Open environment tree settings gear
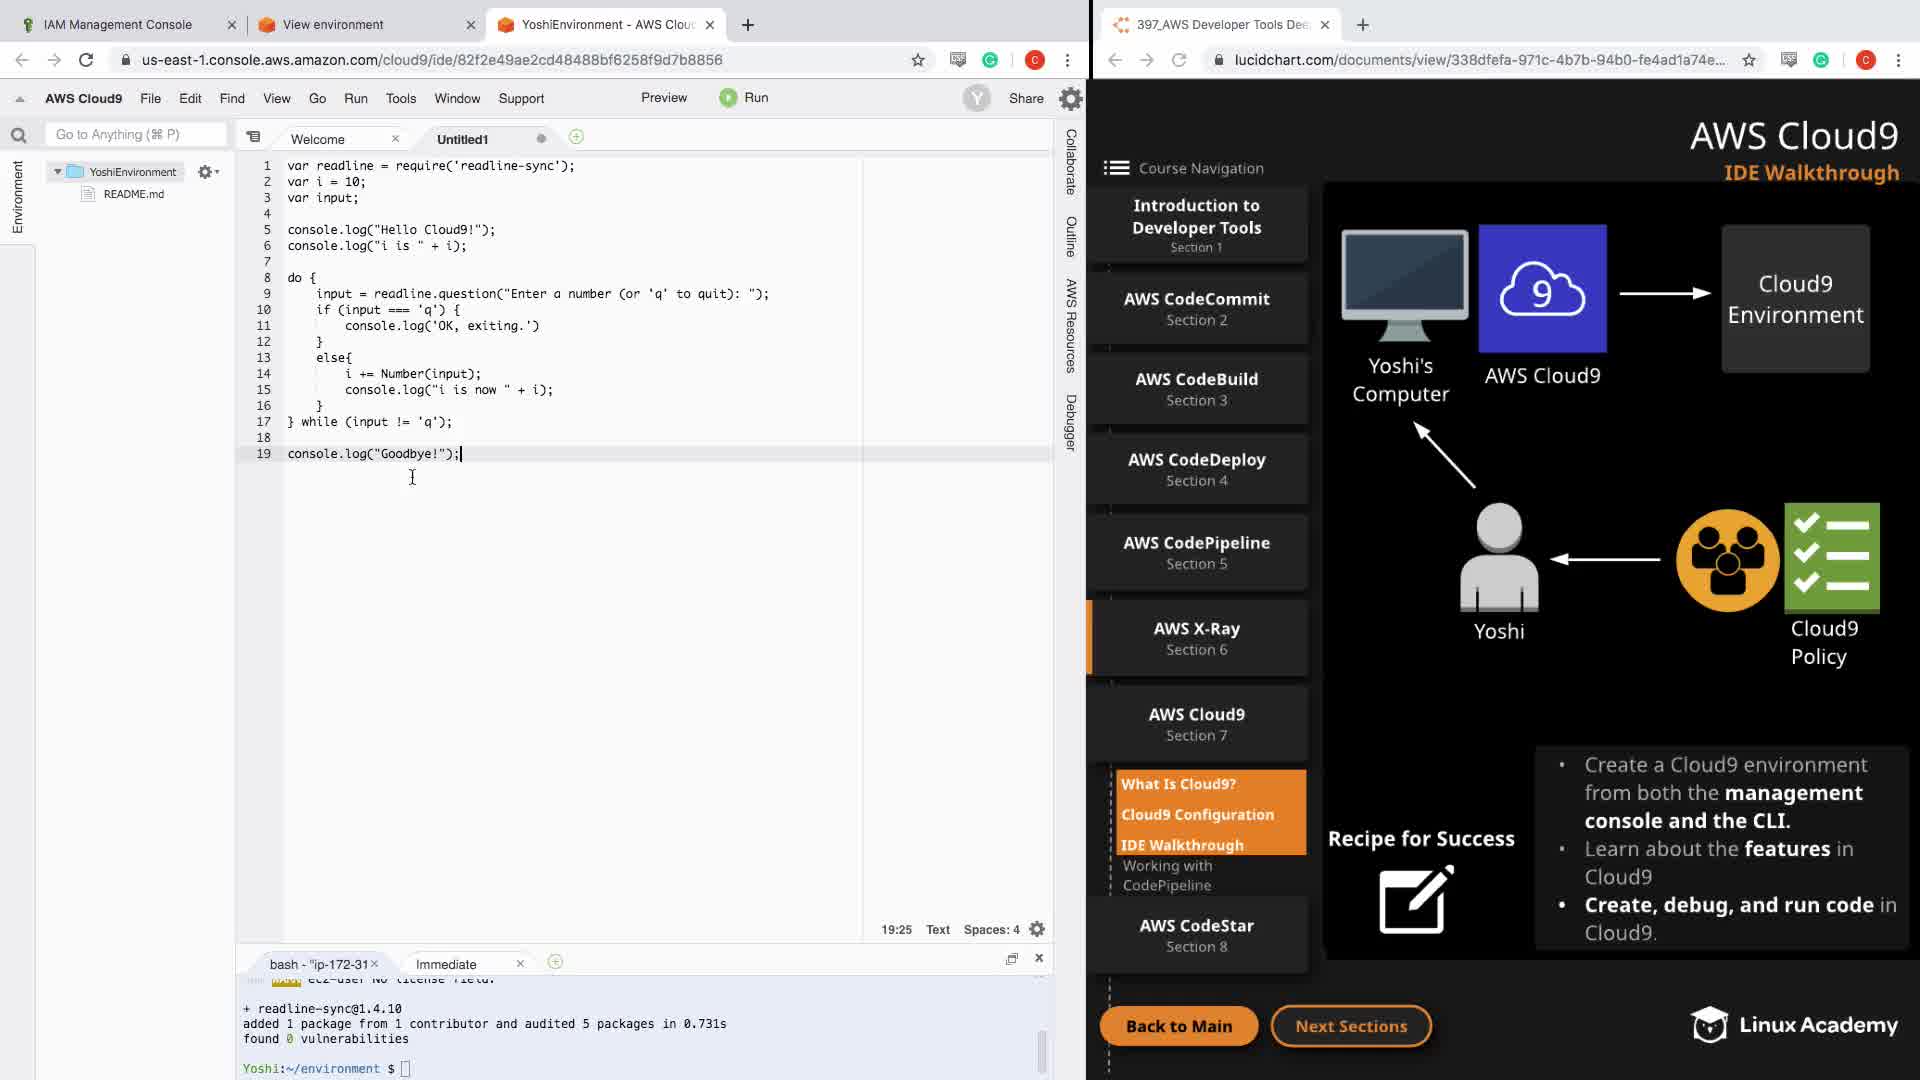Screen dimensions: 1920x1080 tap(206, 172)
